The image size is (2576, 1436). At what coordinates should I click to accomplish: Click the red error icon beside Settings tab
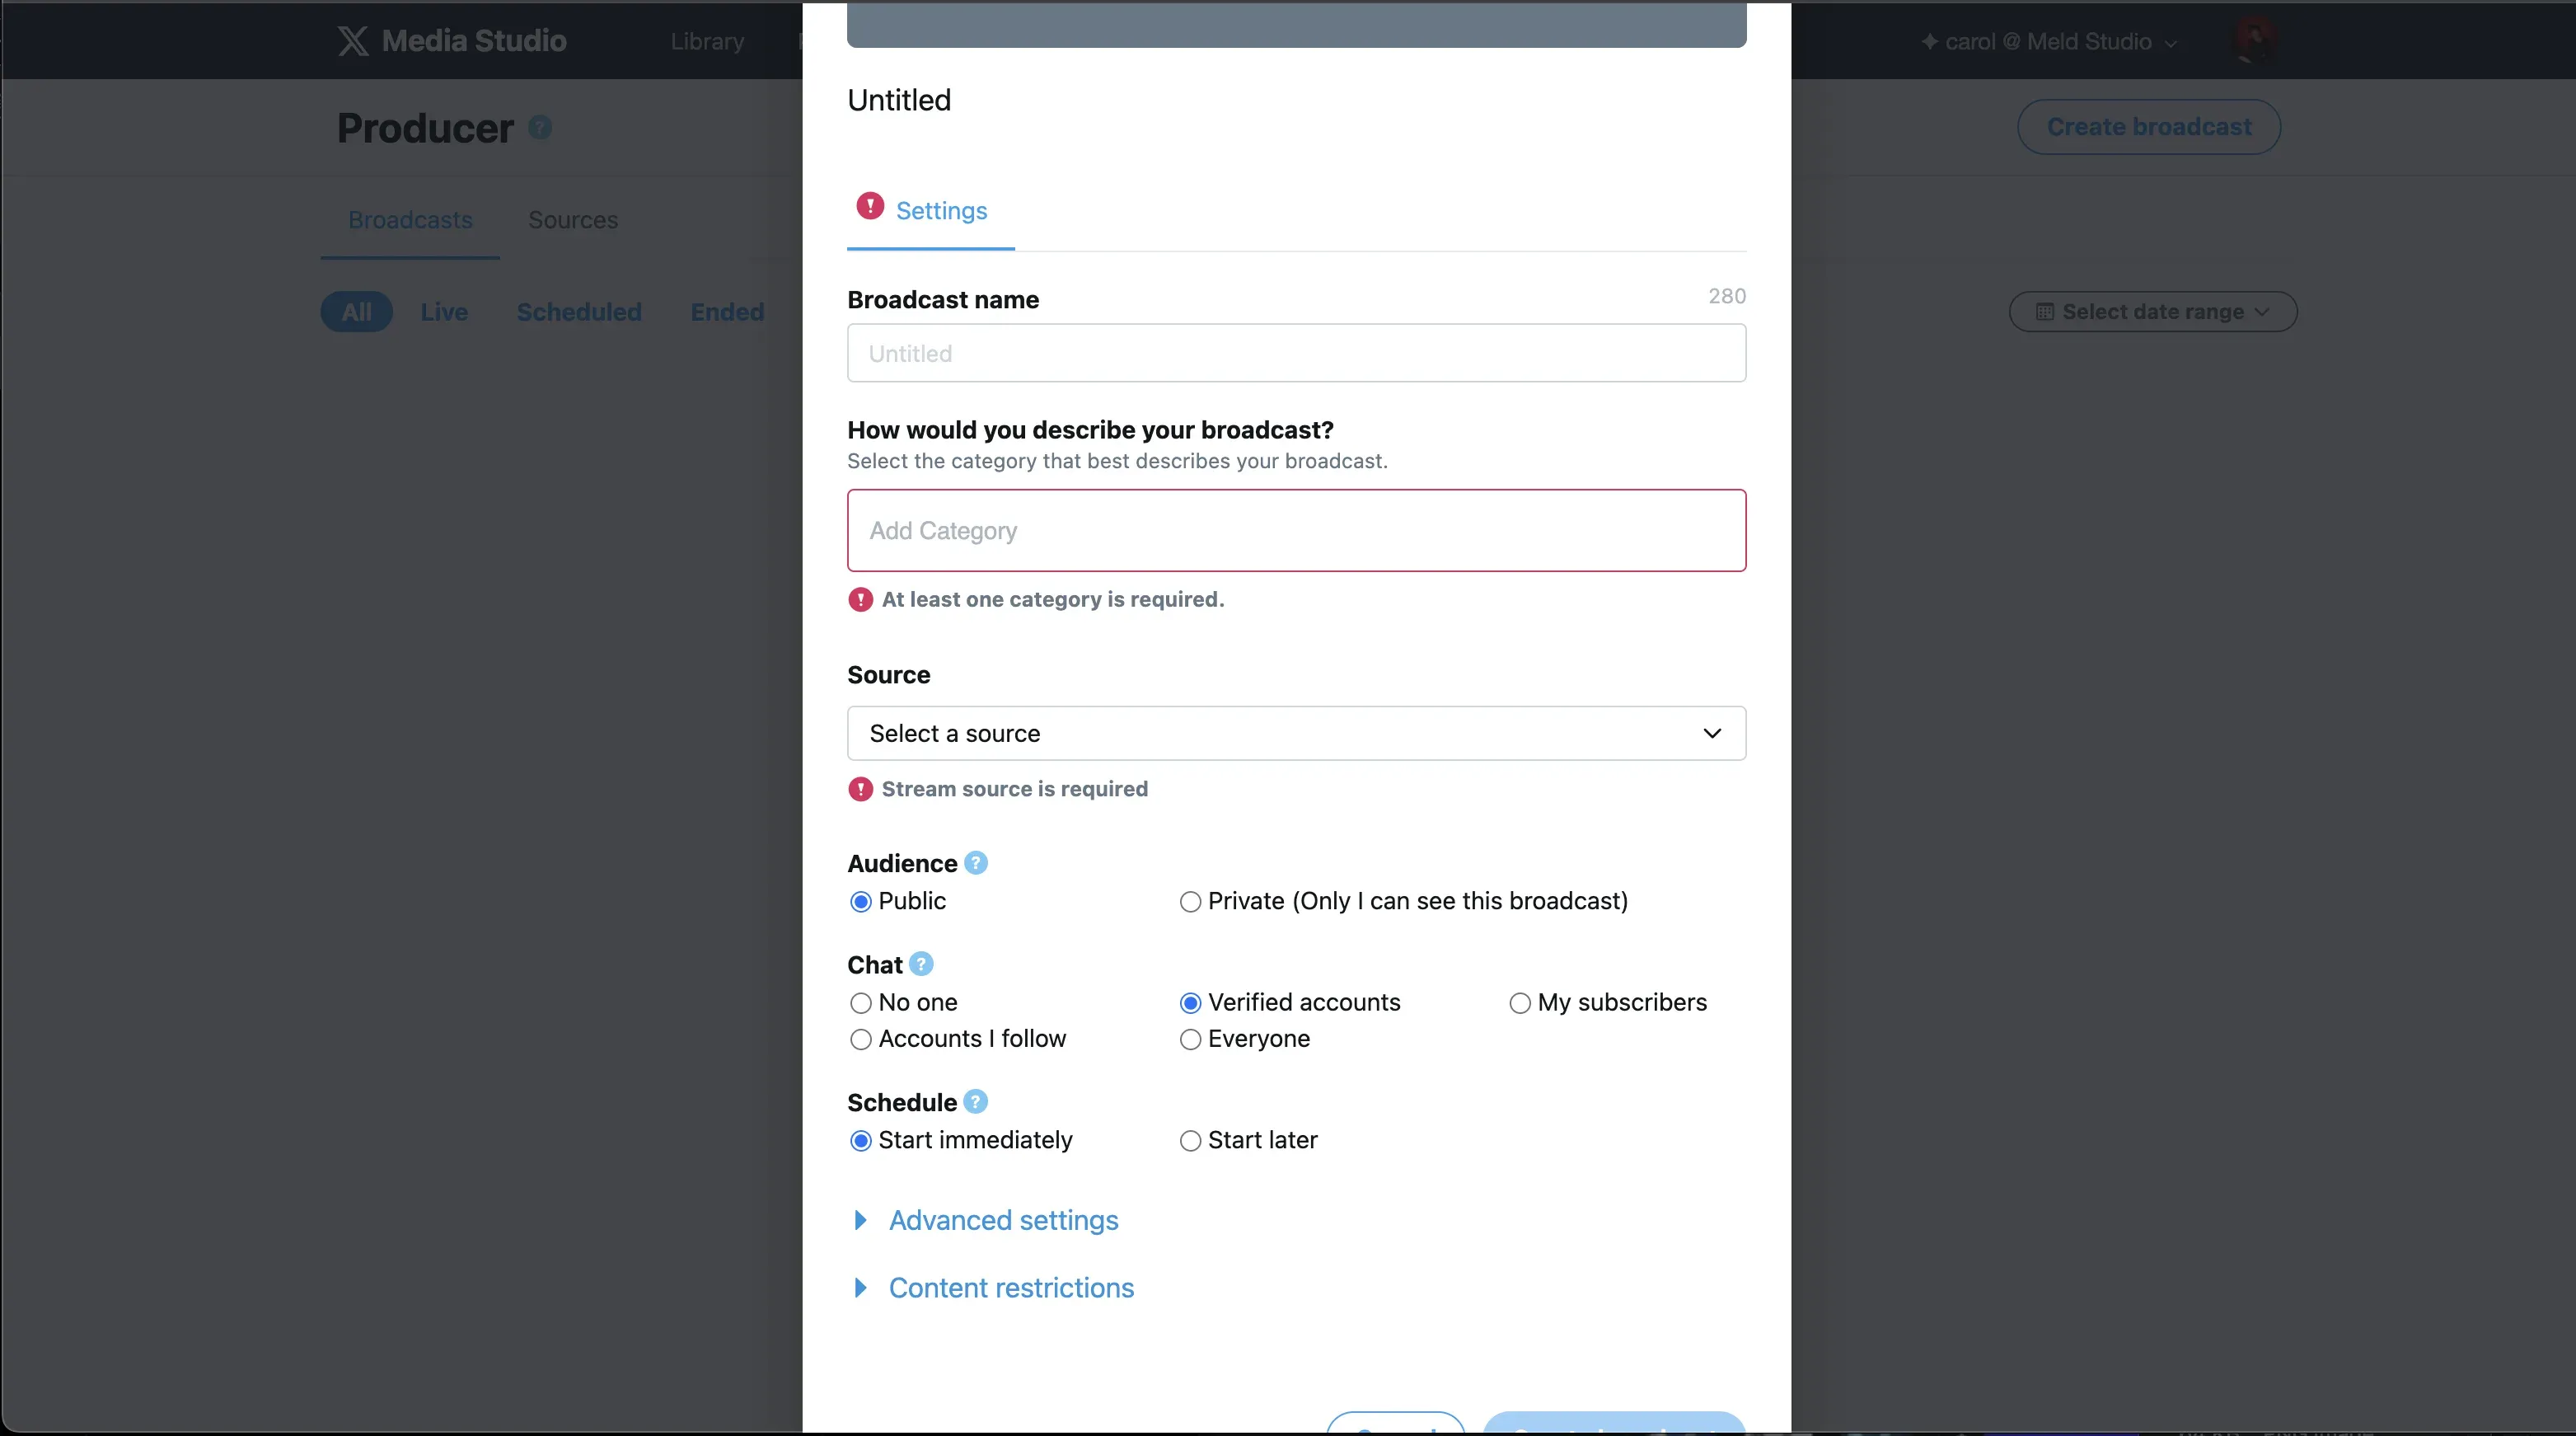(x=870, y=206)
